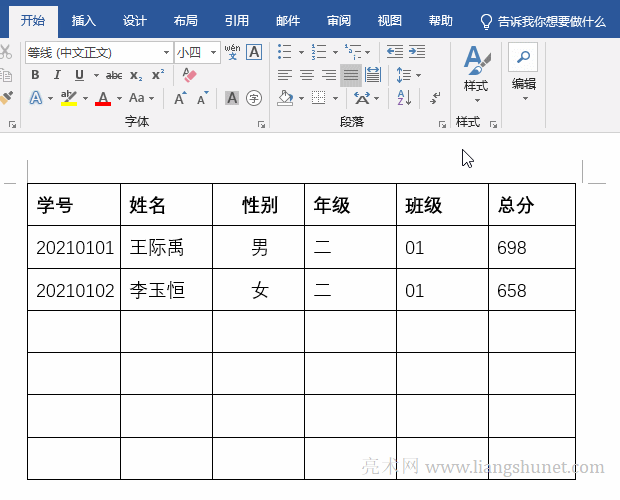The image size is (620, 500).
Task: Apply yellow text highlight color
Action: point(69,98)
